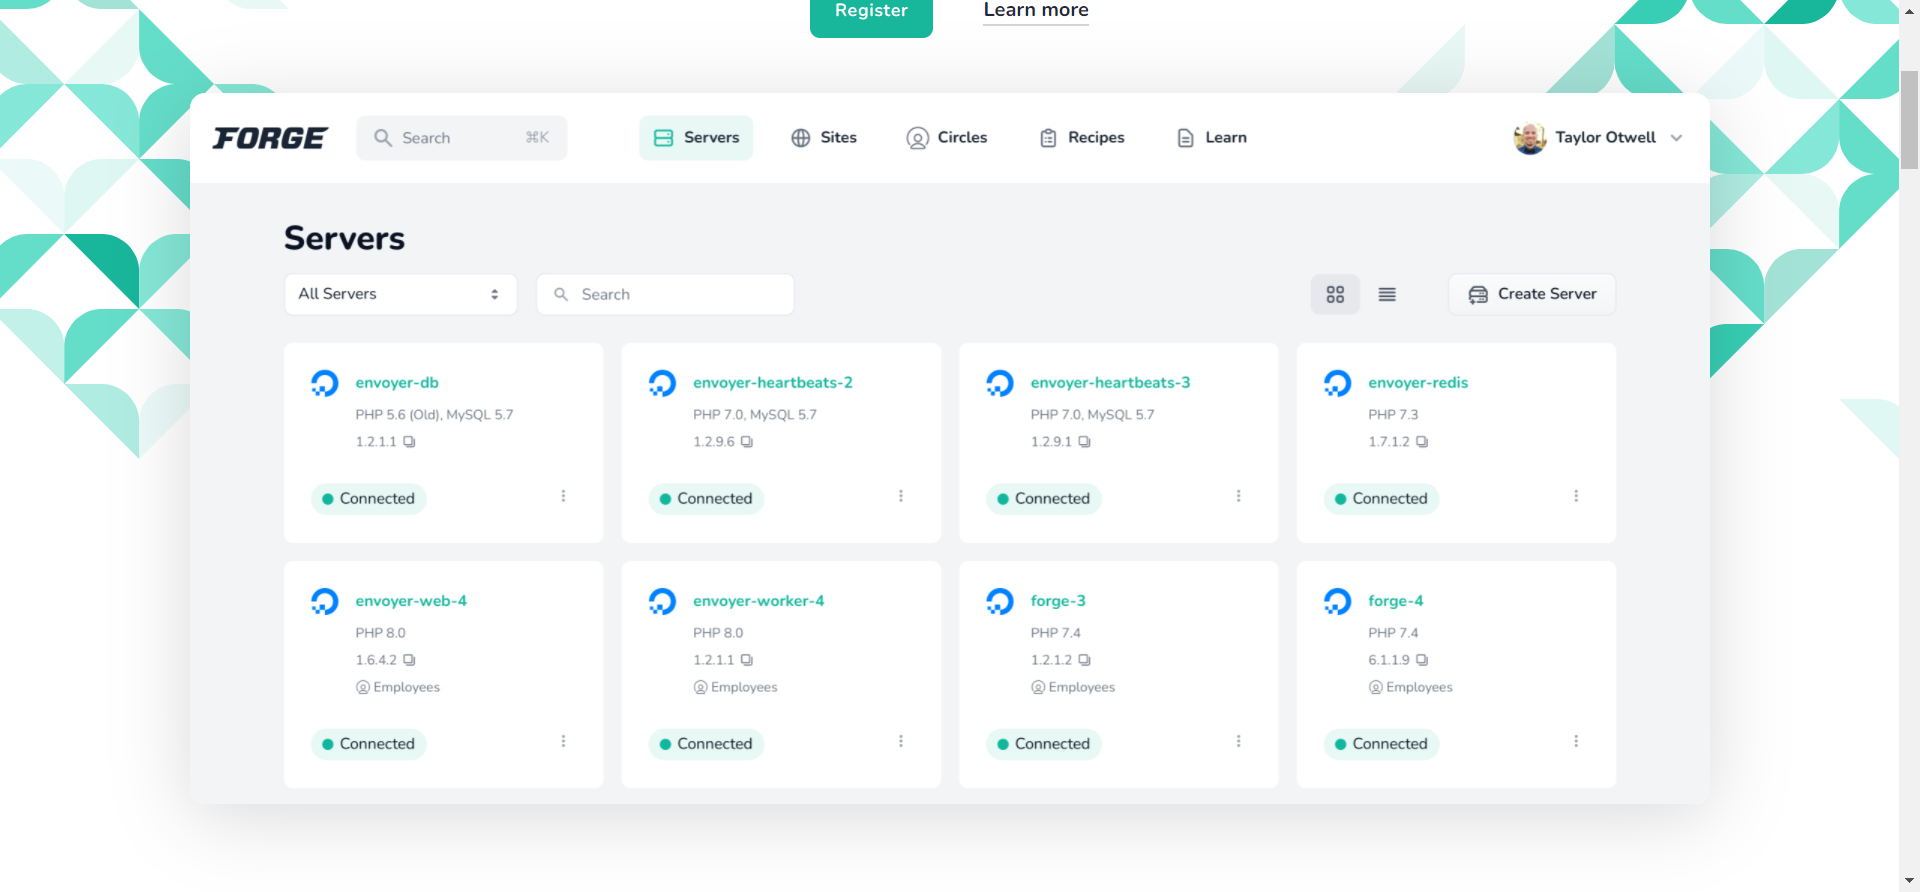
Task: Open the envoyer-web-4 server
Action: tap(411, 601)
